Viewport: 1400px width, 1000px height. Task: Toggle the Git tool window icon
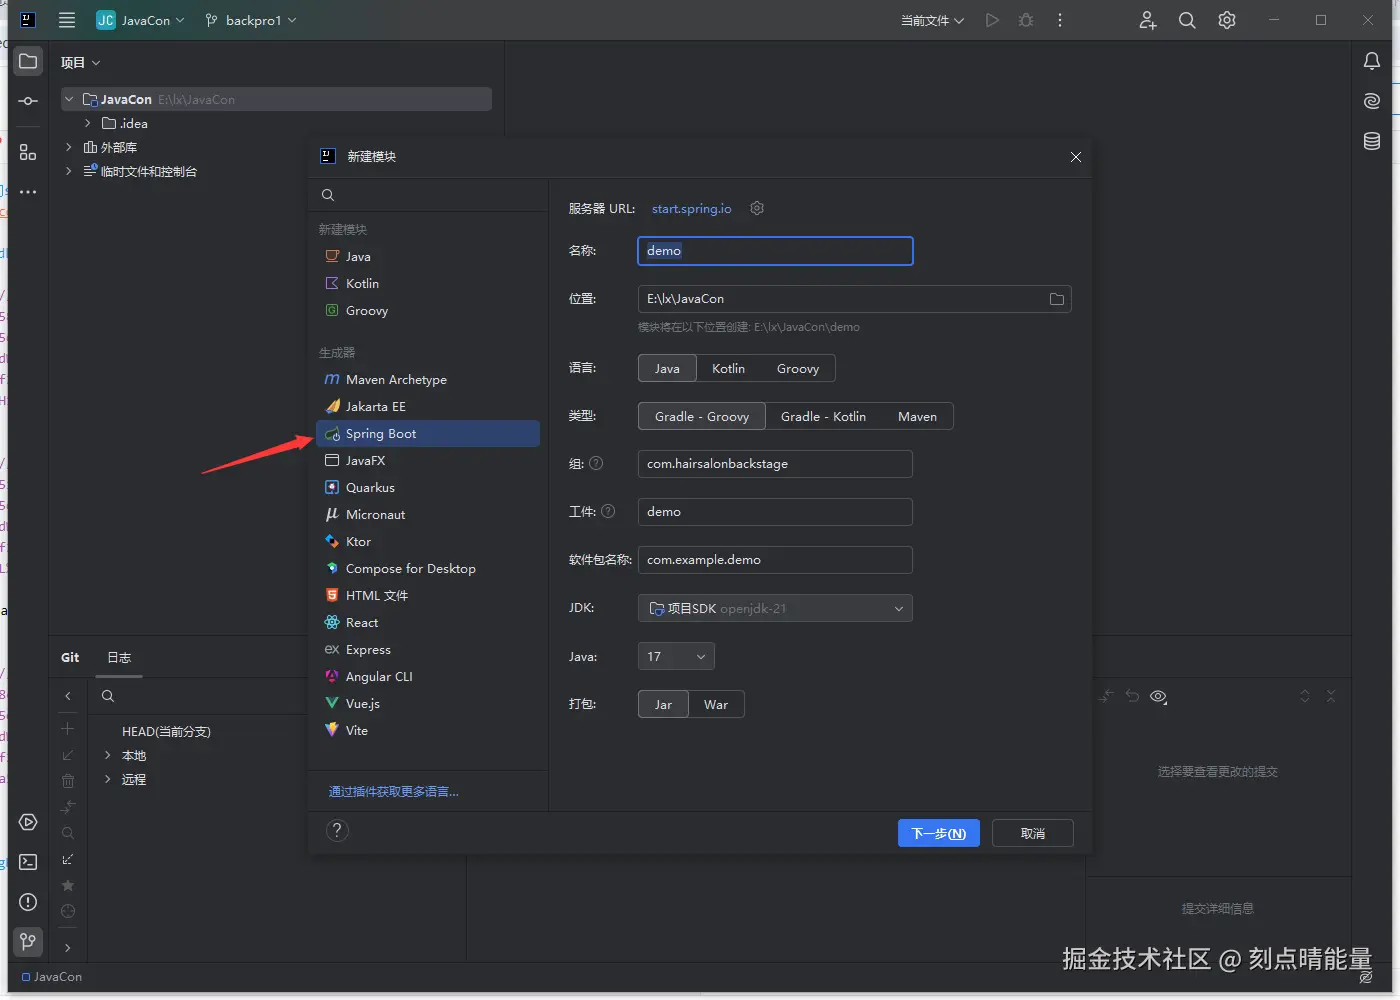[28, 941]
